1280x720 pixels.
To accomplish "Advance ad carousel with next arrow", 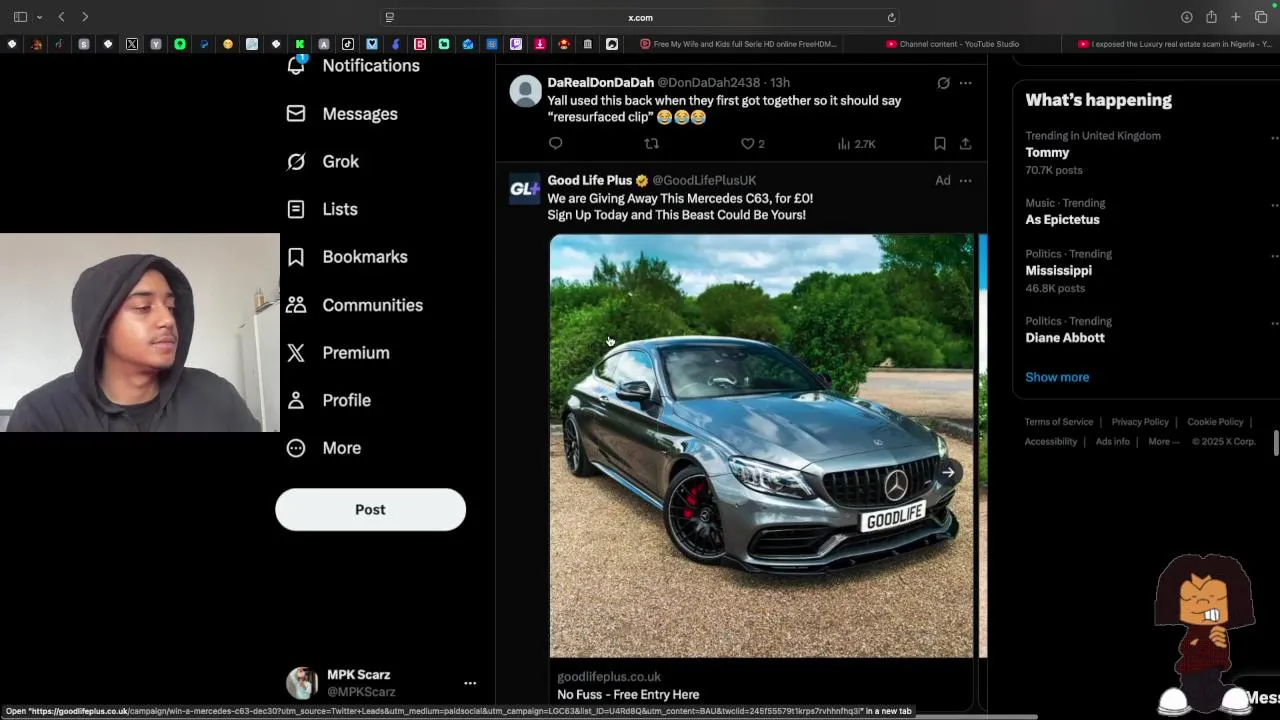I will [x=948, y=473].
